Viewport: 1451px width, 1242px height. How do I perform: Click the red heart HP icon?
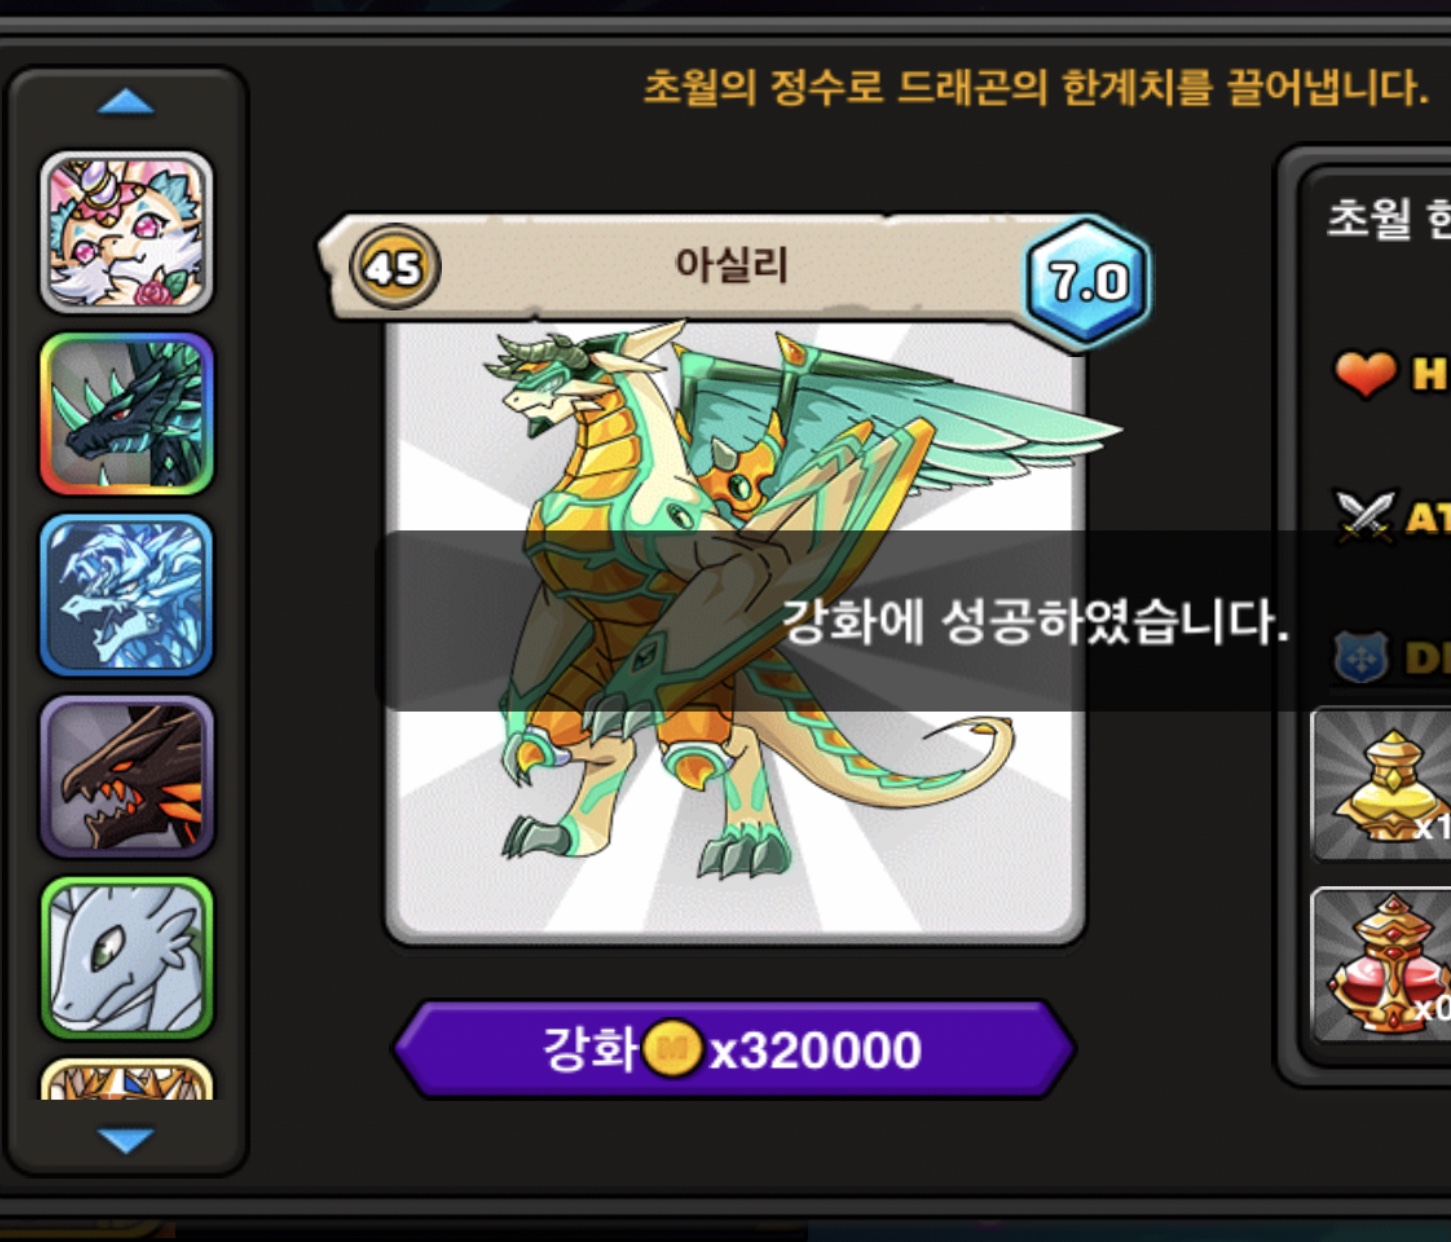[x=1365, y=375]
